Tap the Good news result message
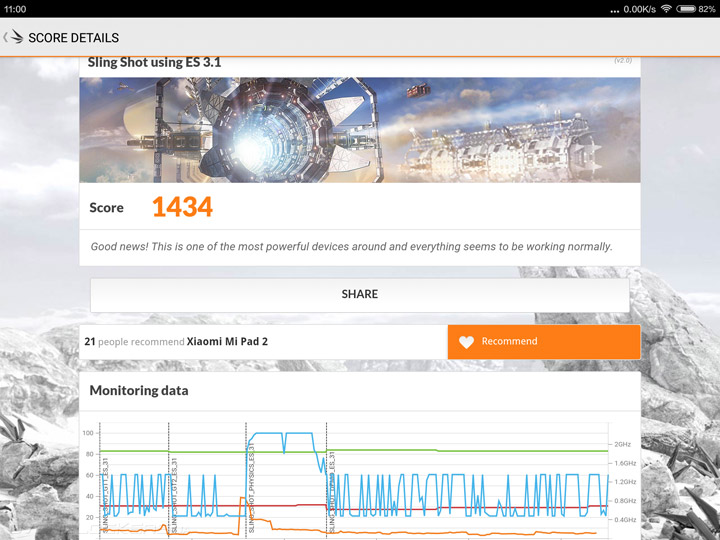The image size is (720, 540). click(x=351, y=247)
